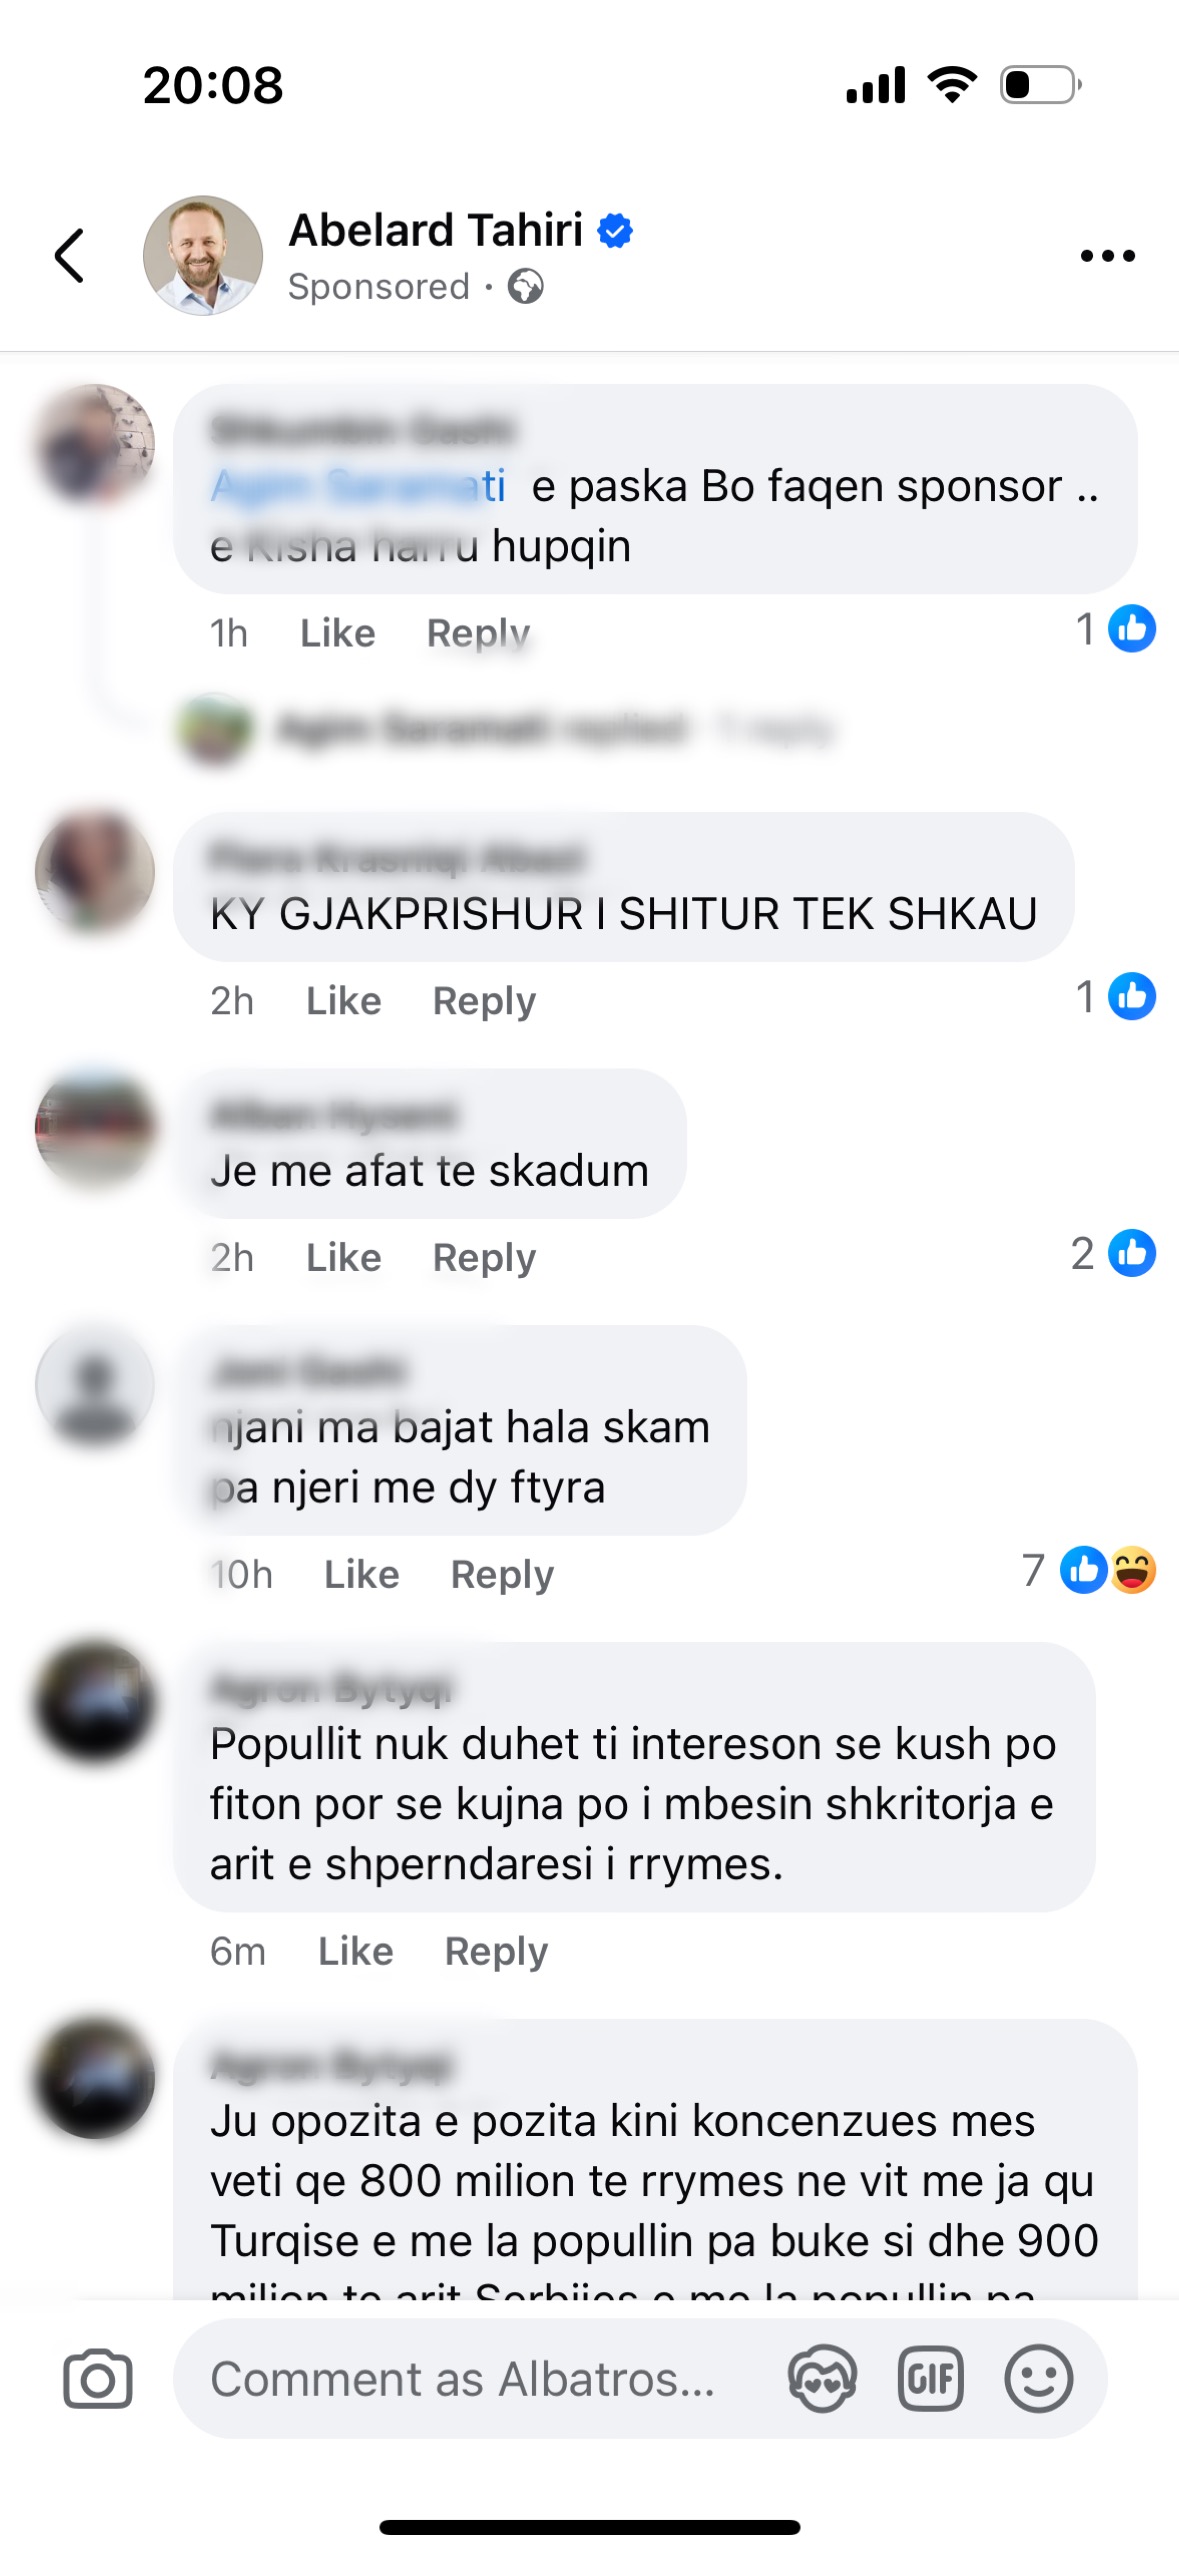Tap the blue verified badge
This screenshot has width=1179, height=2556.
(x=615, y=230)
